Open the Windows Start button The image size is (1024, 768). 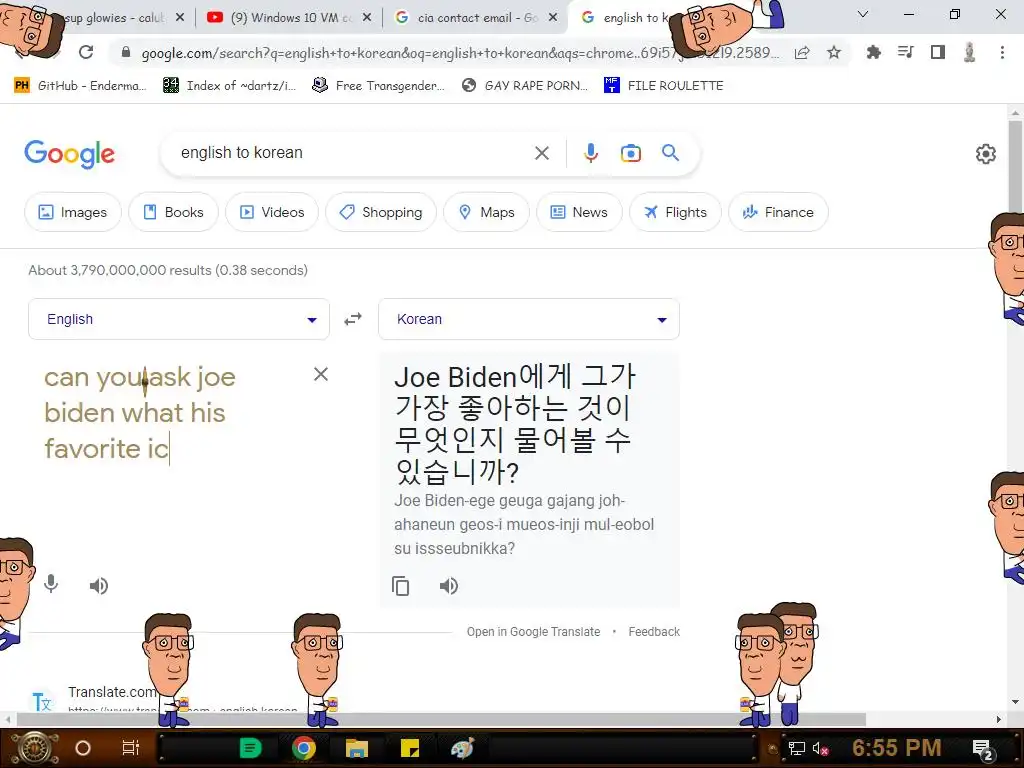34,748
